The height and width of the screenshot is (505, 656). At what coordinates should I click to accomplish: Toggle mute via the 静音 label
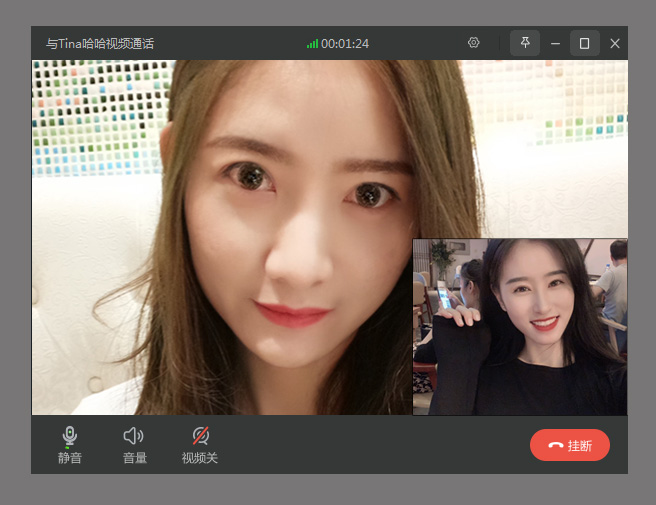coord(70,458)
